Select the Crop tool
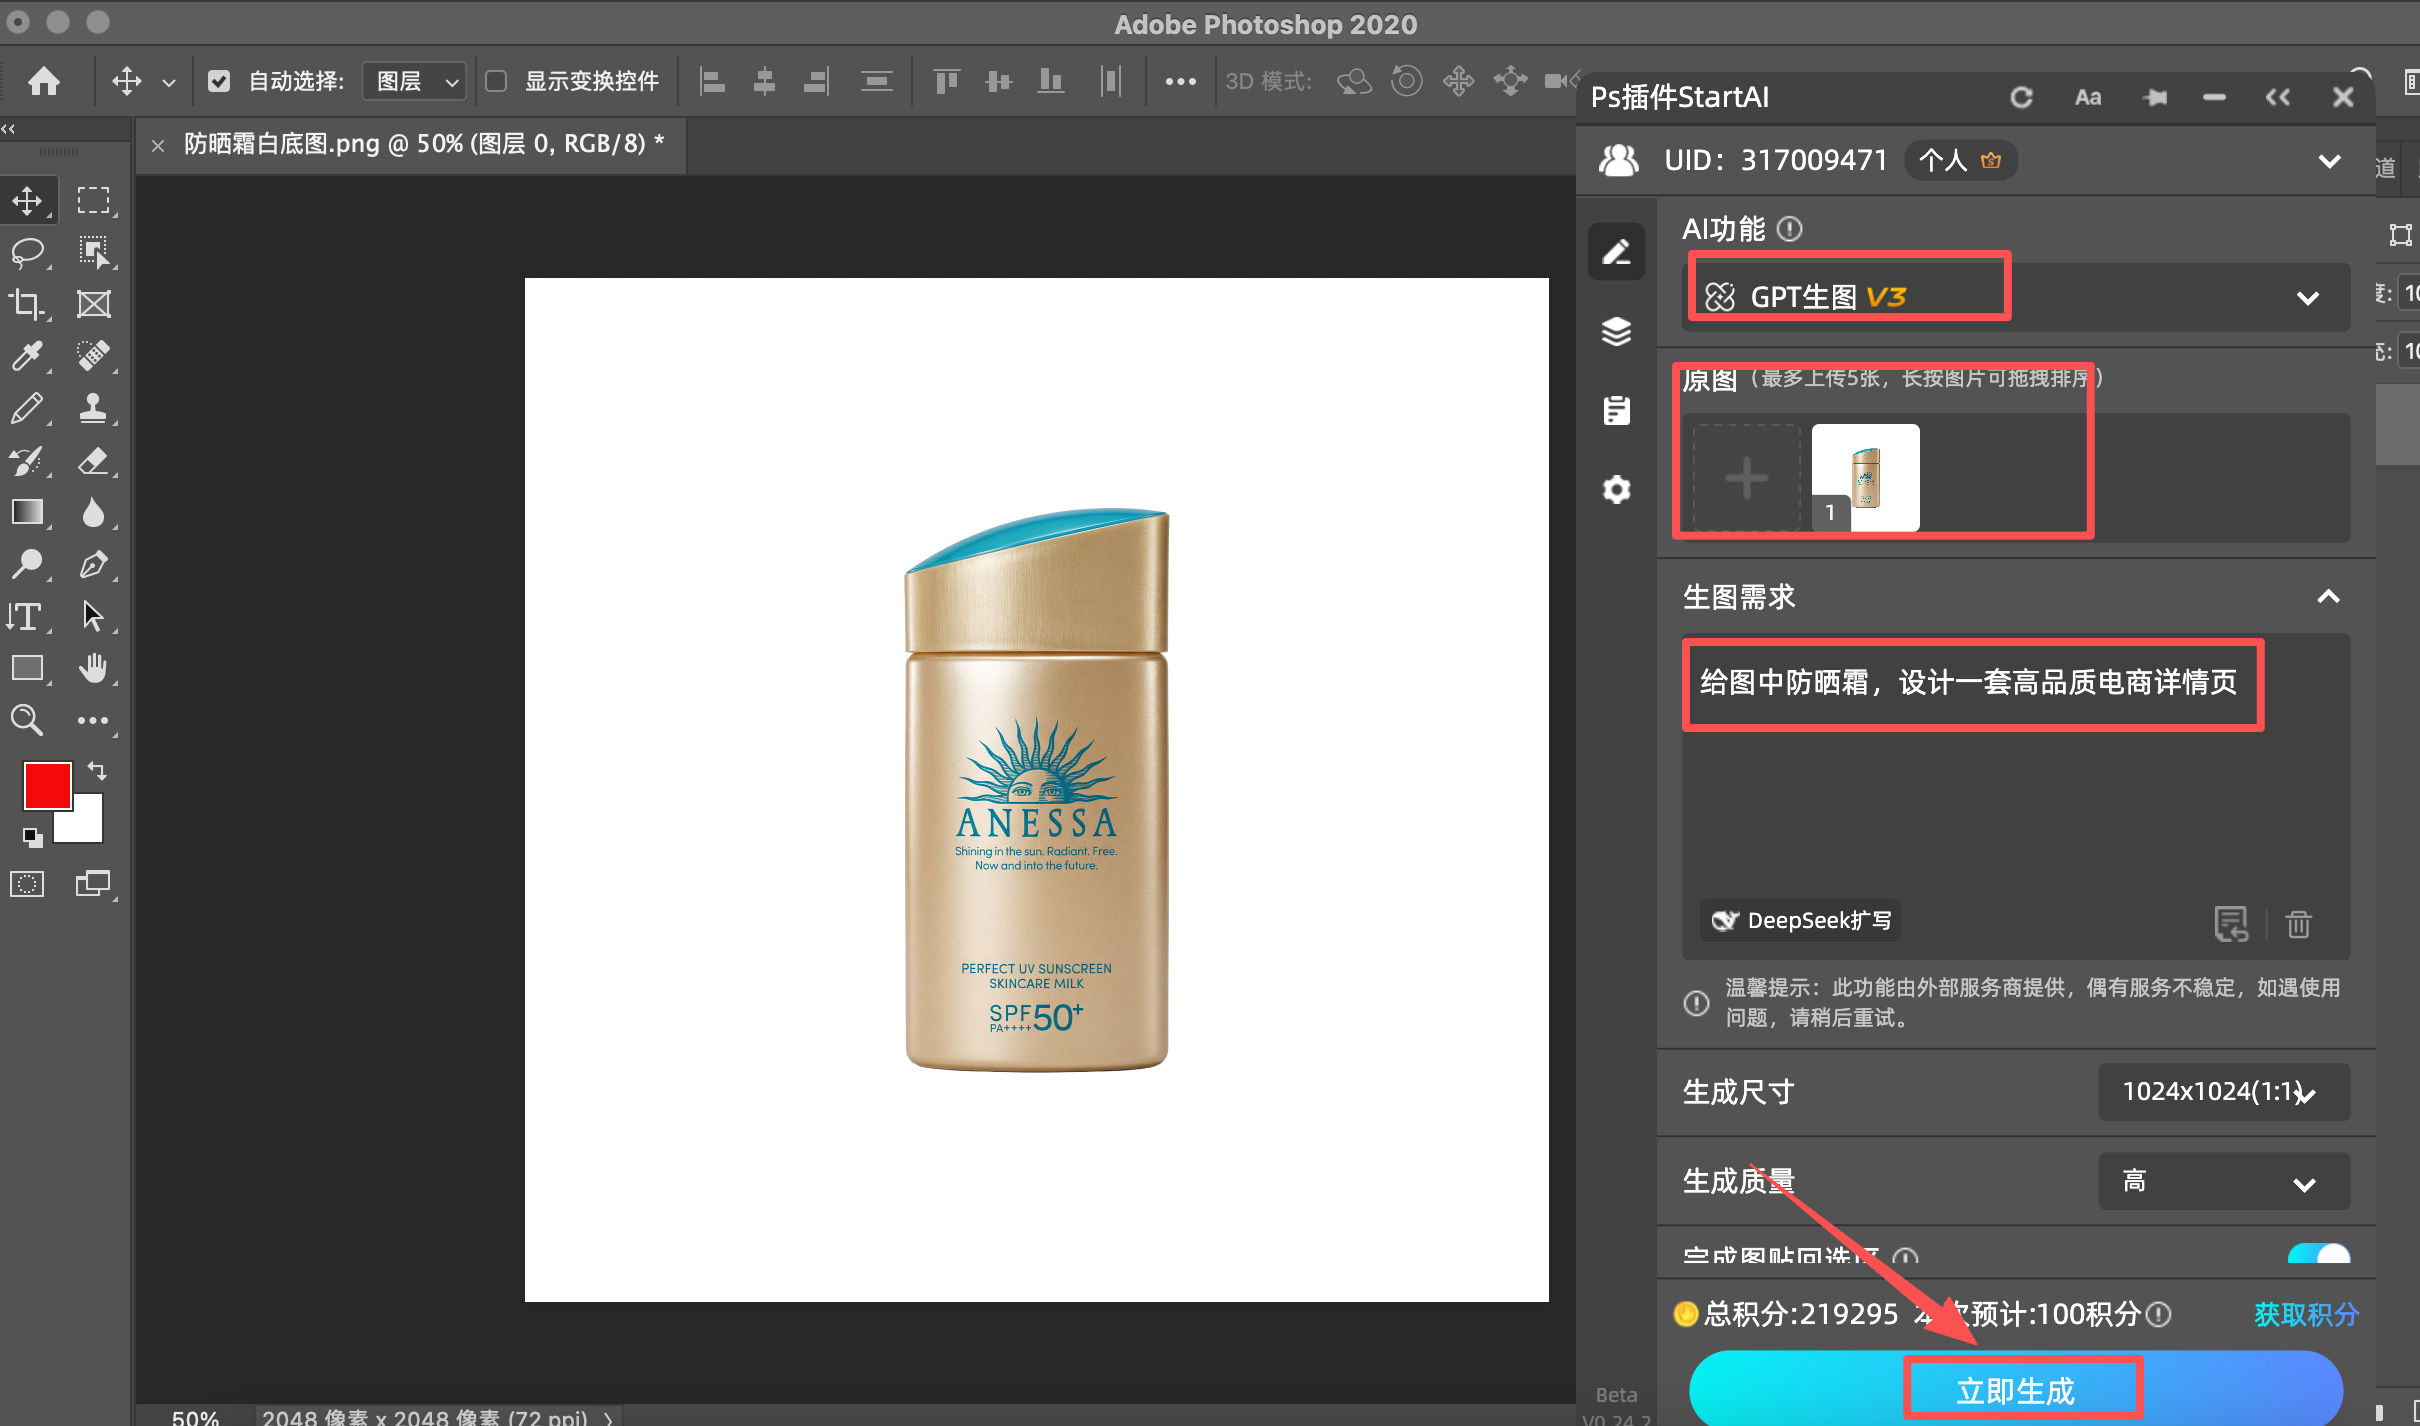The image size is (2420, 1426). click(28, 304)
